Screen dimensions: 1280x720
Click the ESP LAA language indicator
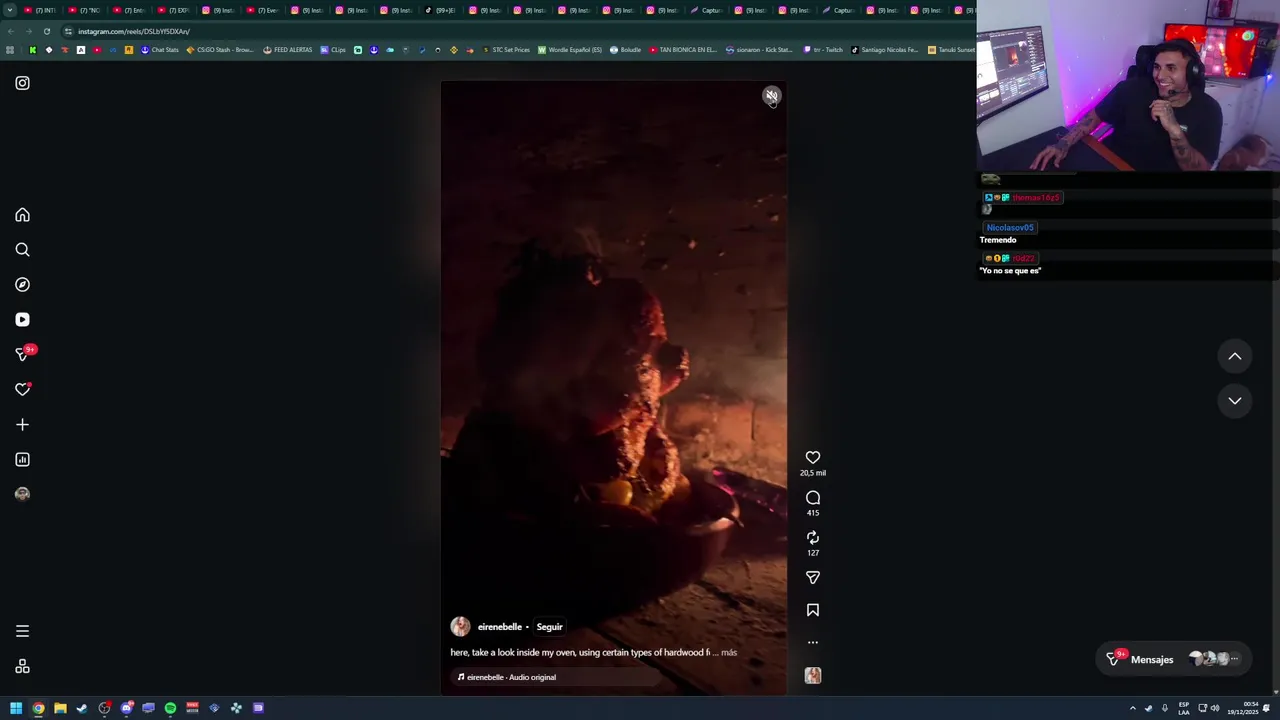coord(1184,708)
